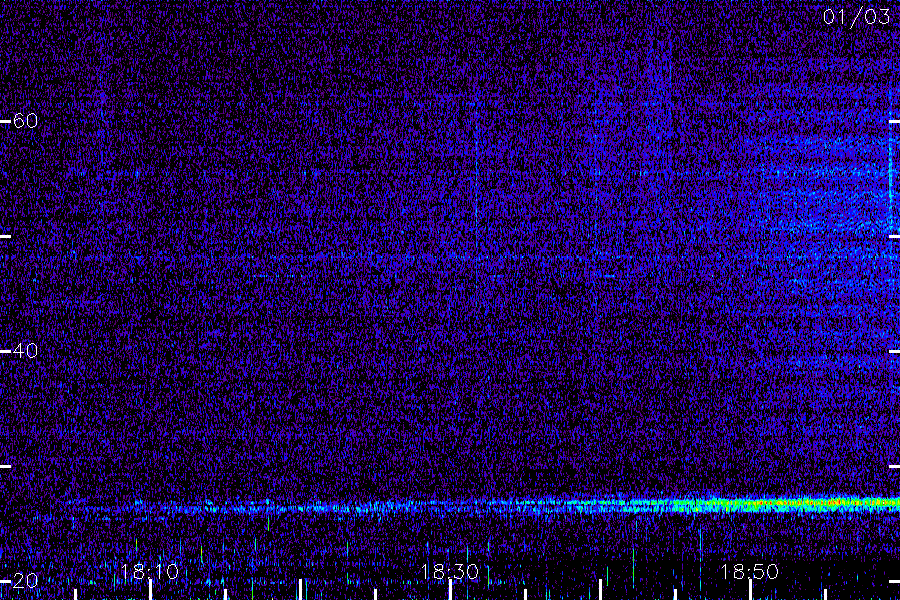Click the 60 frequency axis label

(25, 121)
